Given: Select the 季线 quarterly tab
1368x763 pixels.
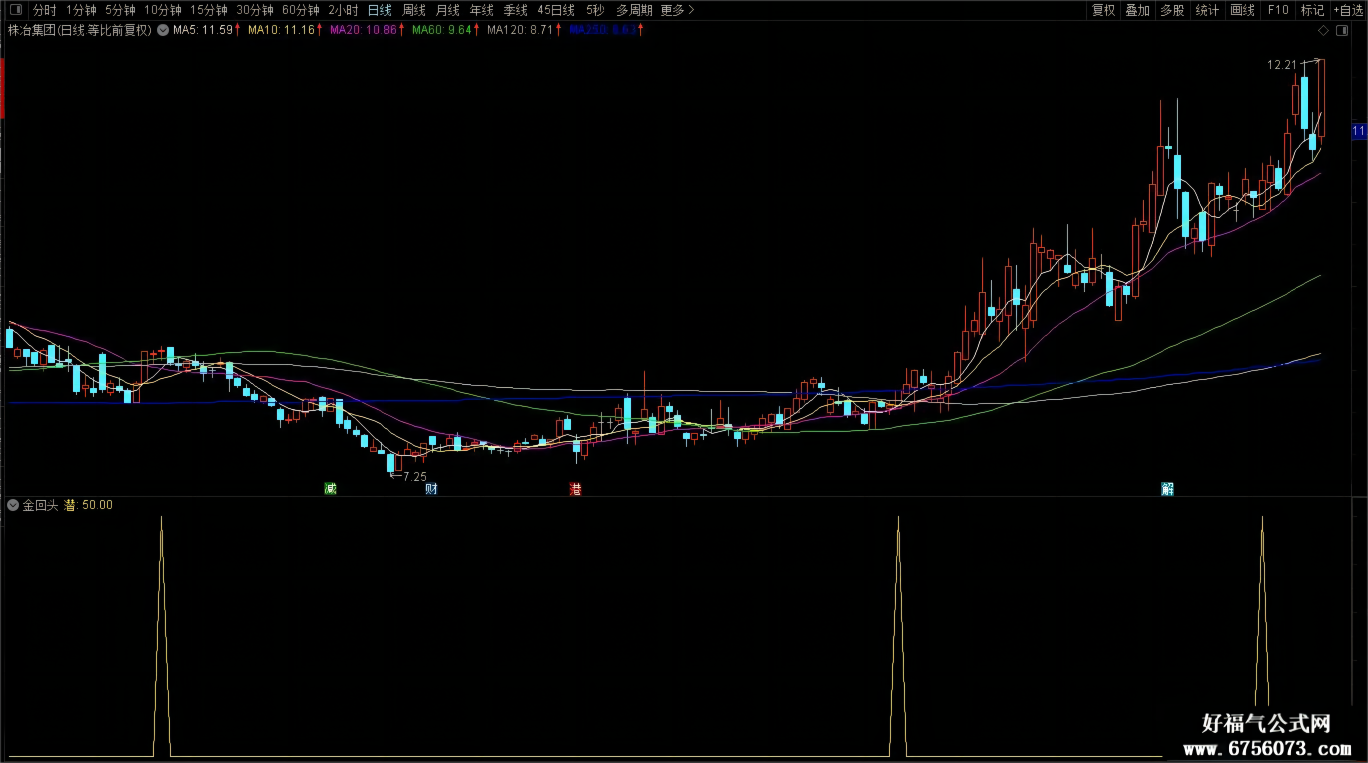Looking at the screenshot, I should [515, 10].
